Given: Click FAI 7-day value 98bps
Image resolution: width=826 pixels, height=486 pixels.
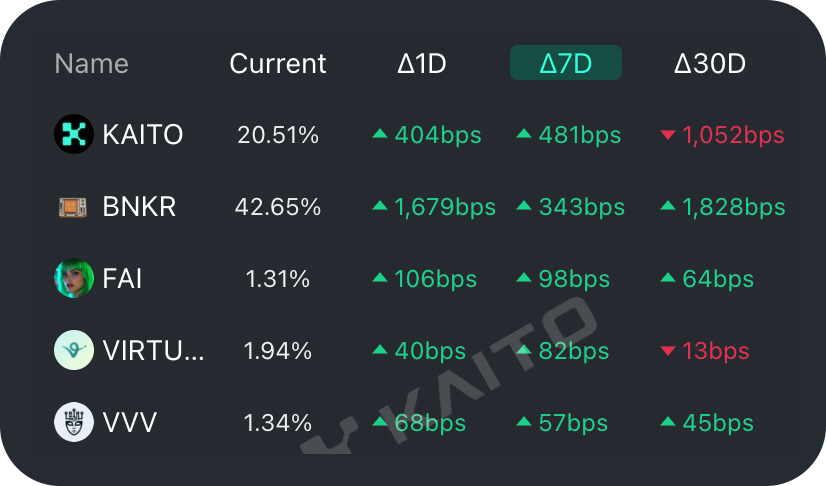Looking at the screenshot, I should pos(573,279).
